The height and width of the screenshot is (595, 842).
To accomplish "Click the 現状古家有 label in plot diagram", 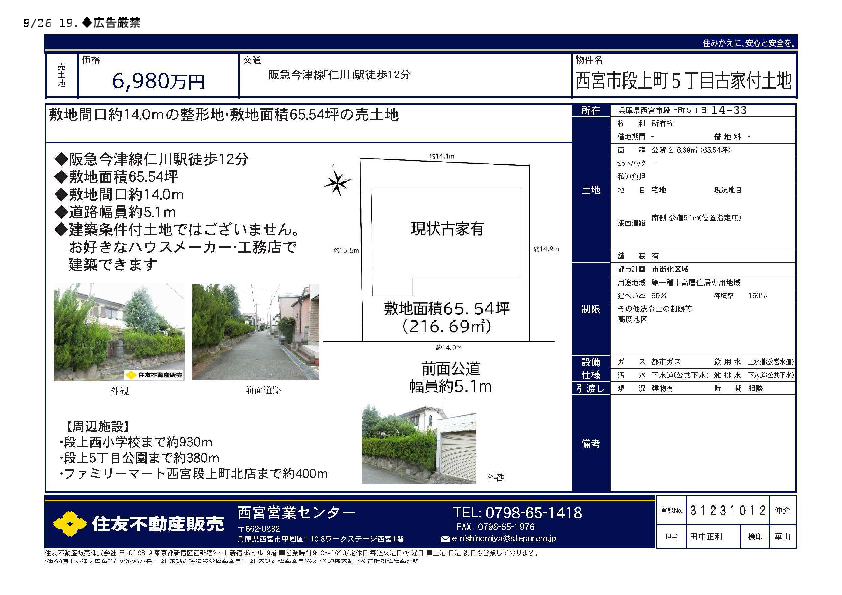I will (447, 229).
